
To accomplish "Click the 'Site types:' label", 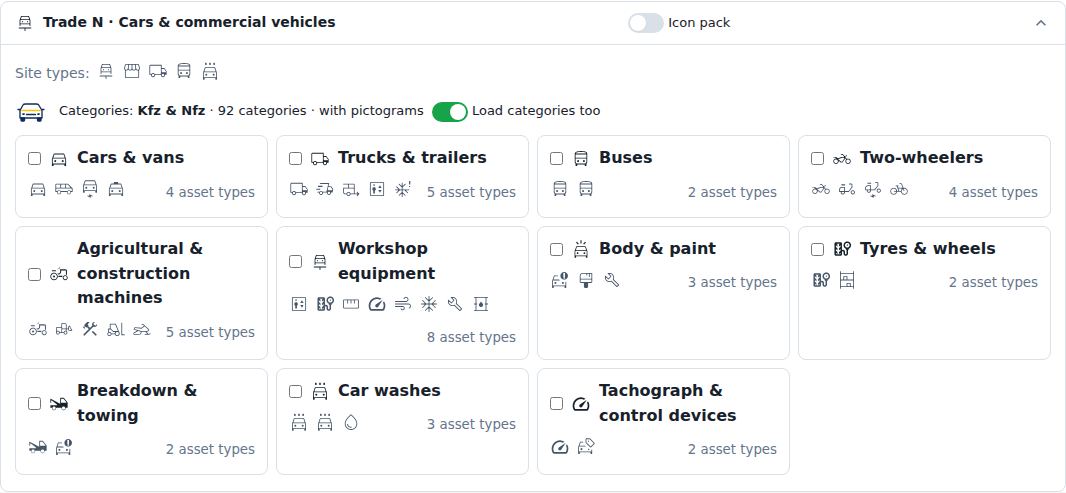I will point(52,73).
